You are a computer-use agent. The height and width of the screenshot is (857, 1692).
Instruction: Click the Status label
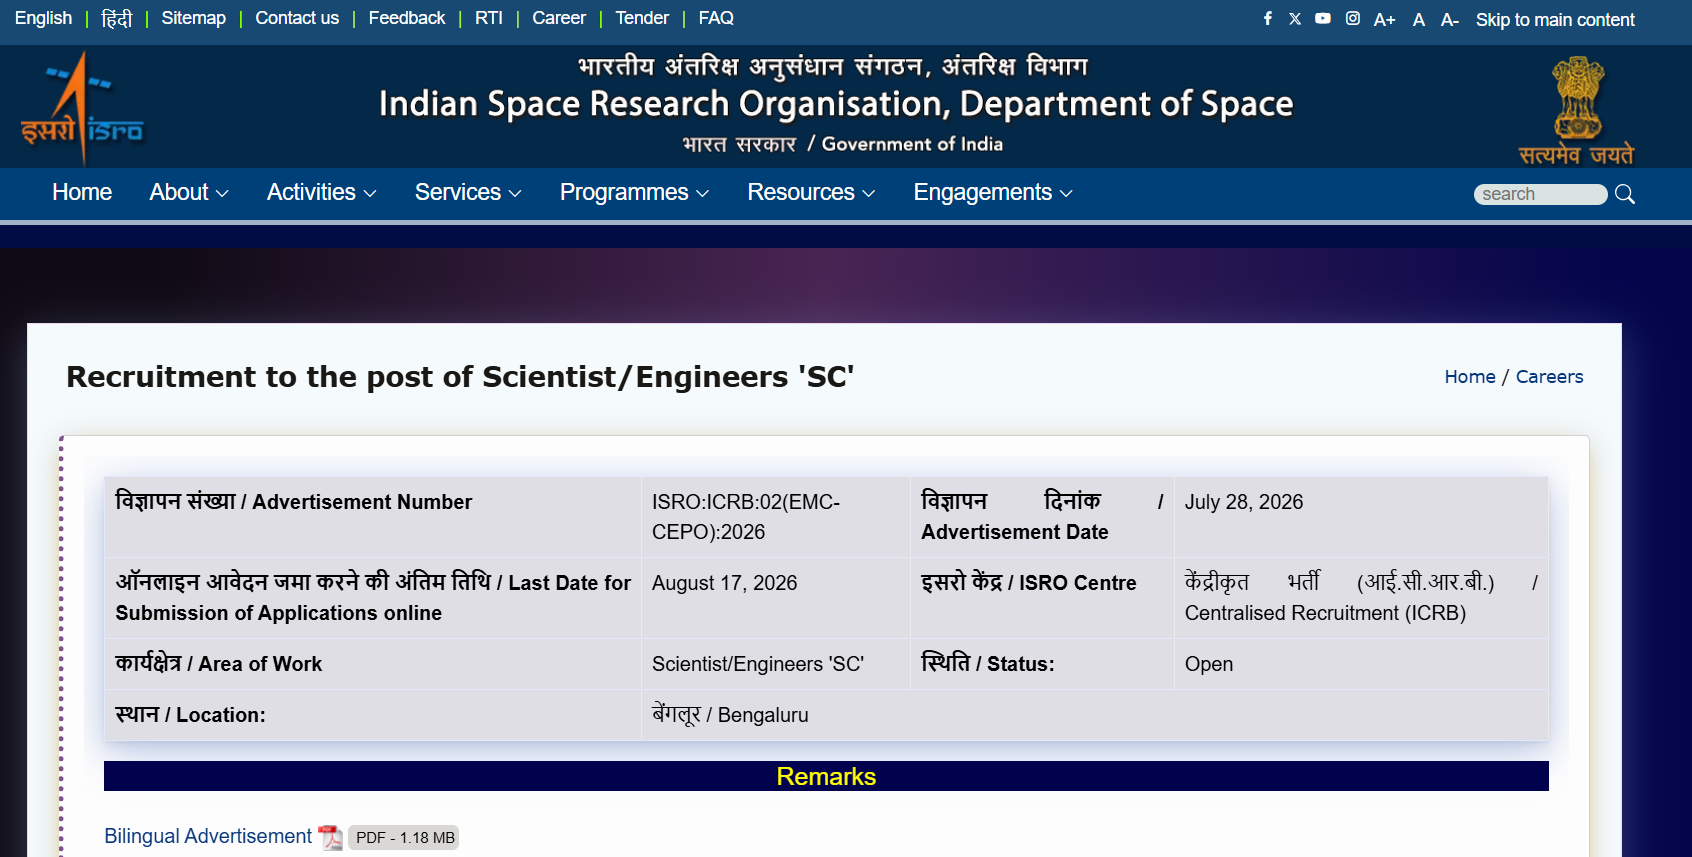(x=988, y=664)
